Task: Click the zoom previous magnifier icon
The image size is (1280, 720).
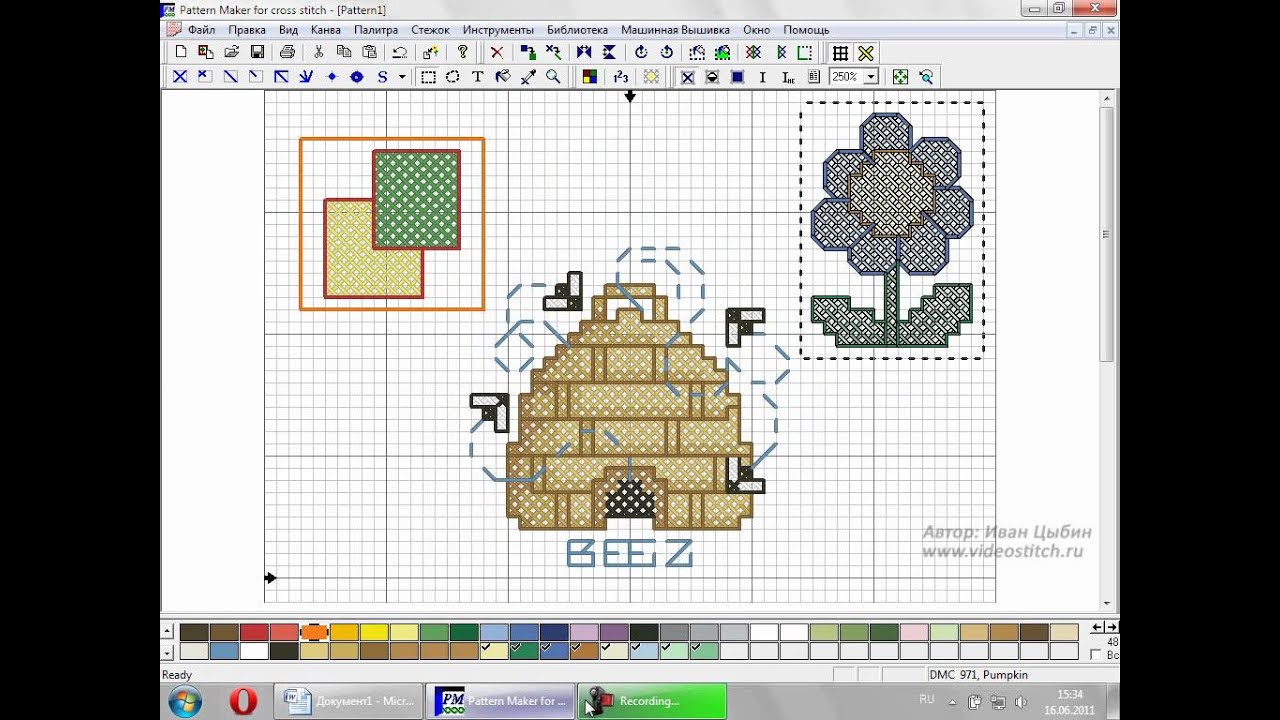Action: tap(926, 77)
